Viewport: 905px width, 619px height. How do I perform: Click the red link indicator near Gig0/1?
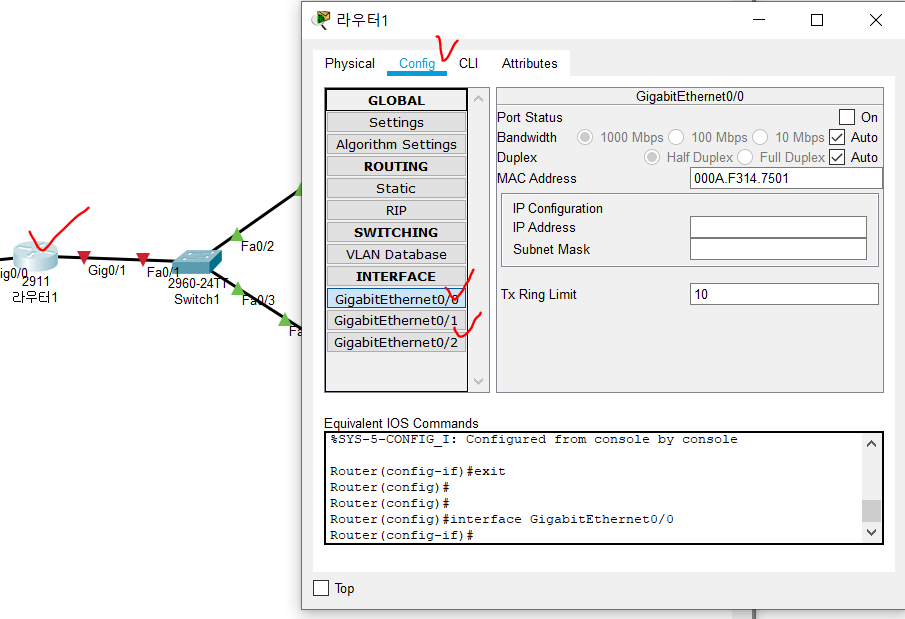coord(84,257)
